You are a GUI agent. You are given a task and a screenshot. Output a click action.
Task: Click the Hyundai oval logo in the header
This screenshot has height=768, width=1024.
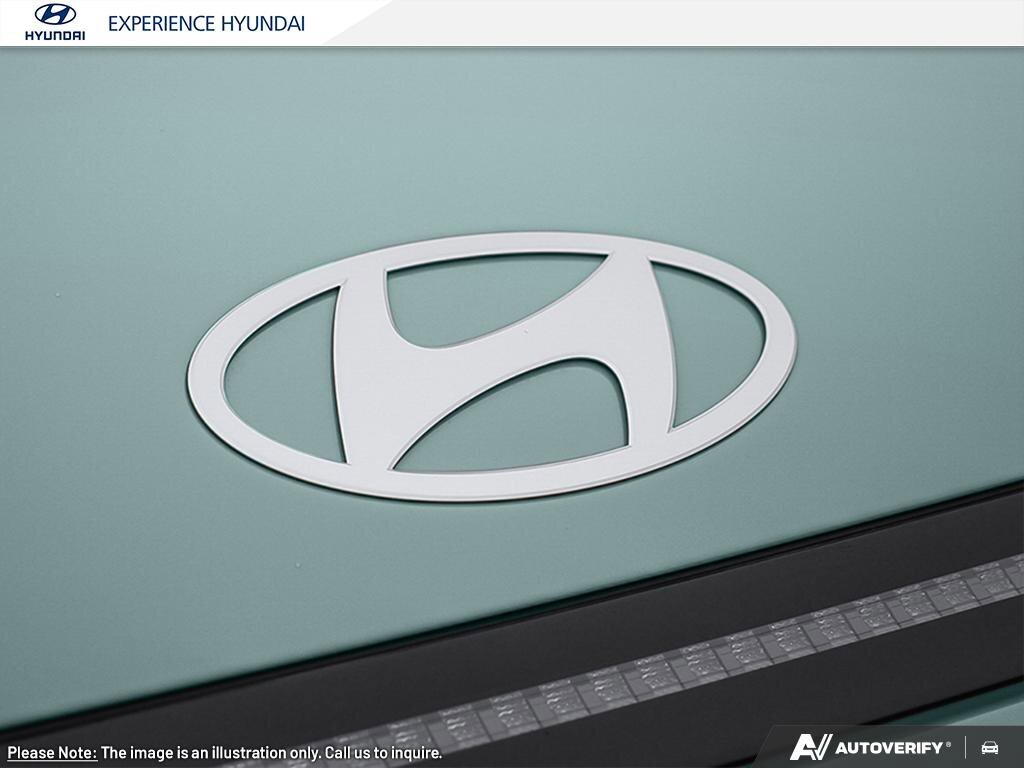pos(55,15)
